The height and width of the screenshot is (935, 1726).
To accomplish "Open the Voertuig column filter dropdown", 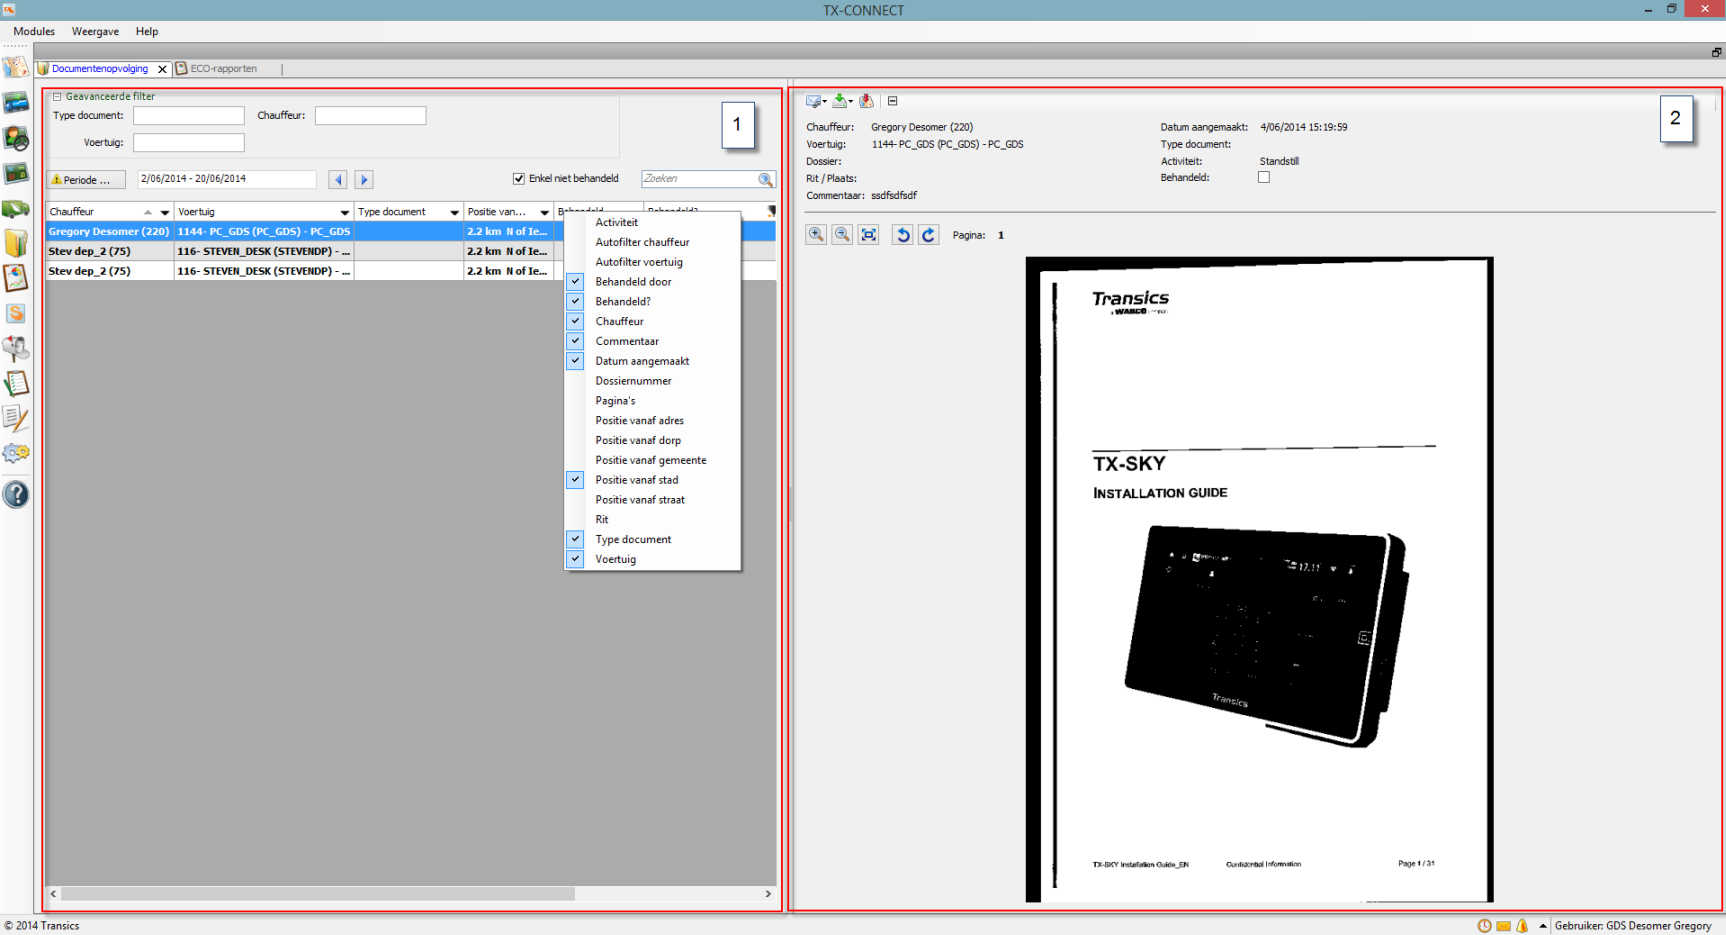I will point(345,212).
